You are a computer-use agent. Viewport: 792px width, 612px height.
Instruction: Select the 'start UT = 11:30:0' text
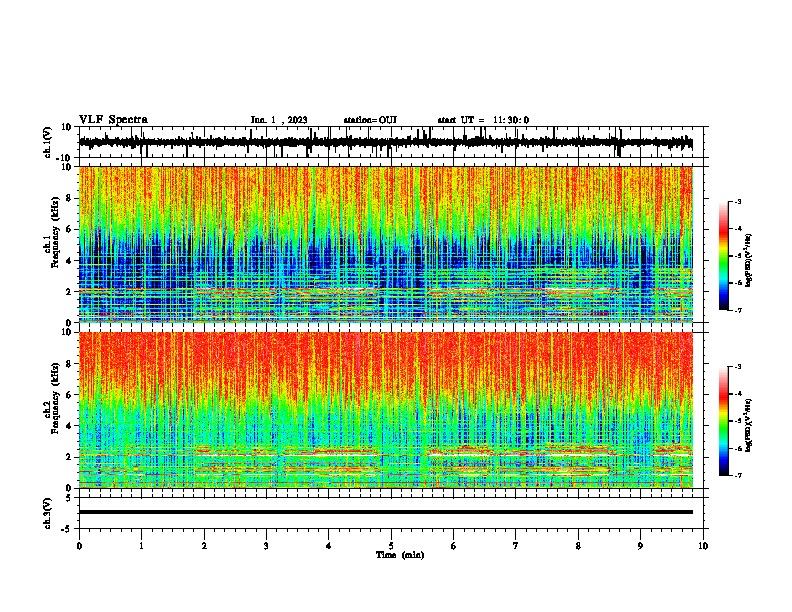(x=483, y=120)
